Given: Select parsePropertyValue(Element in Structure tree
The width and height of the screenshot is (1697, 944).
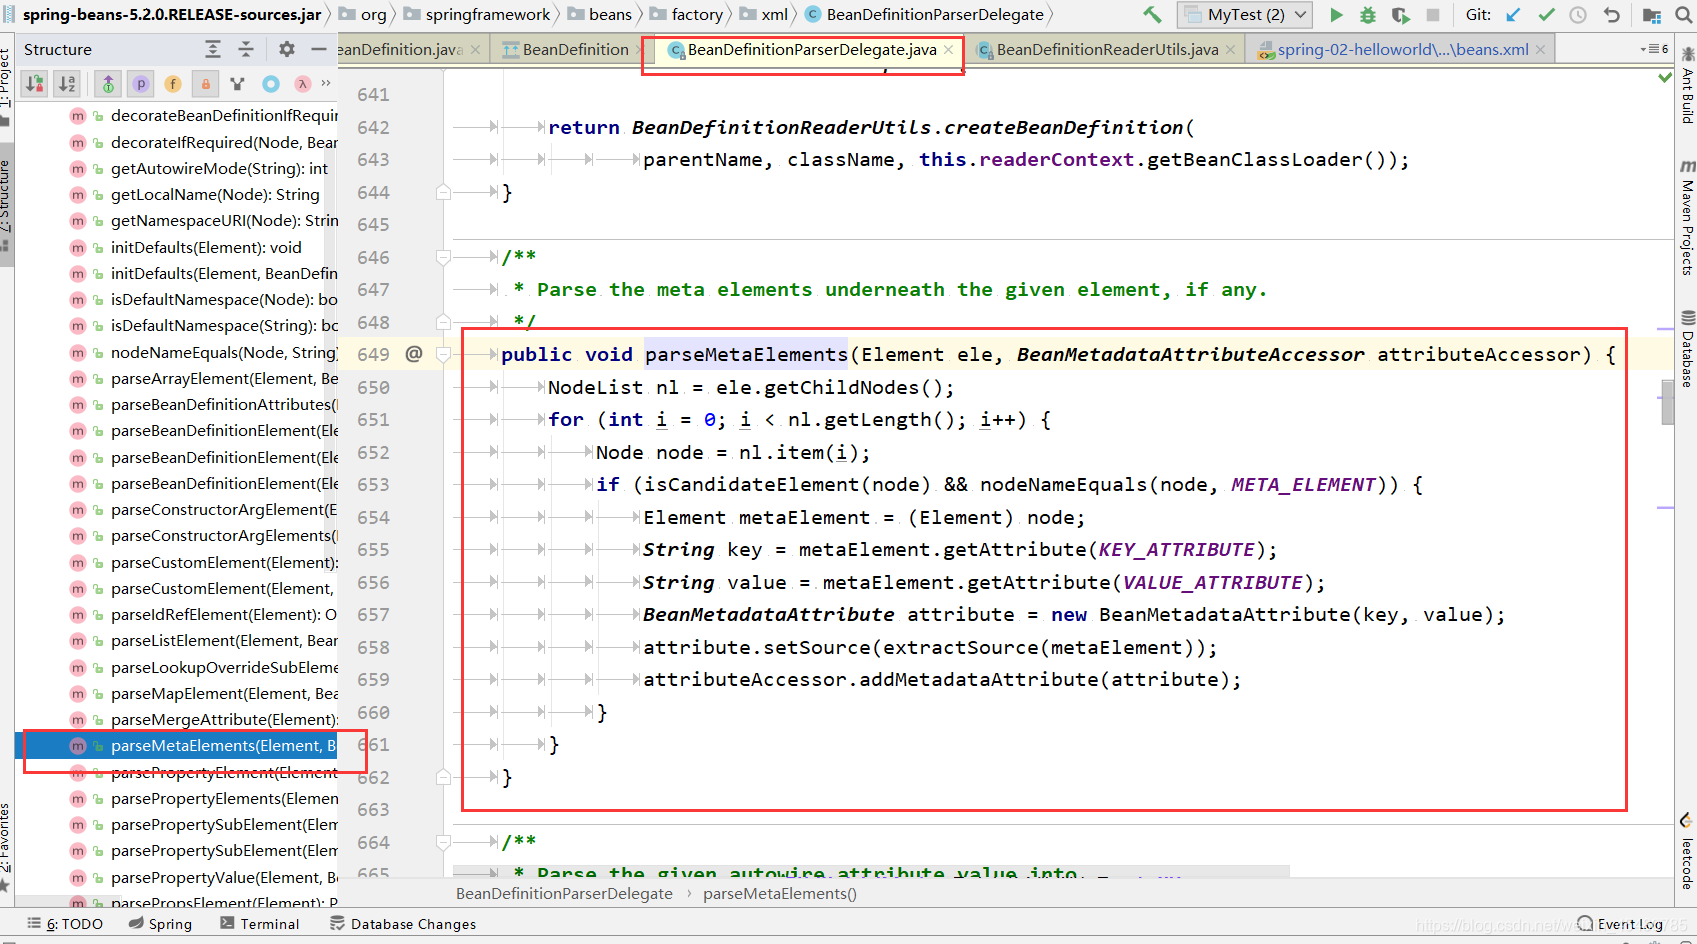Looking at the screenshot, I should click(x=224, y=877).
